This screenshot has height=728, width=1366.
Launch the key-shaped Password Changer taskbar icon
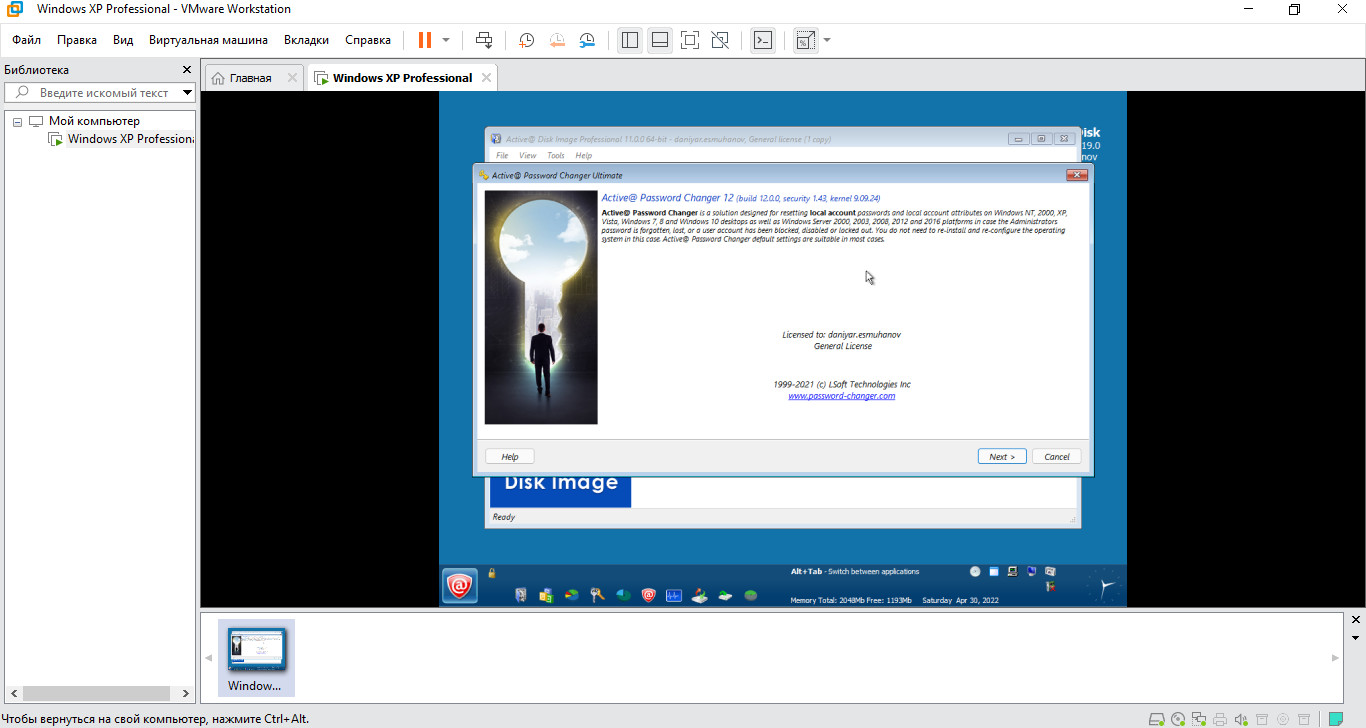click(597, 596)
